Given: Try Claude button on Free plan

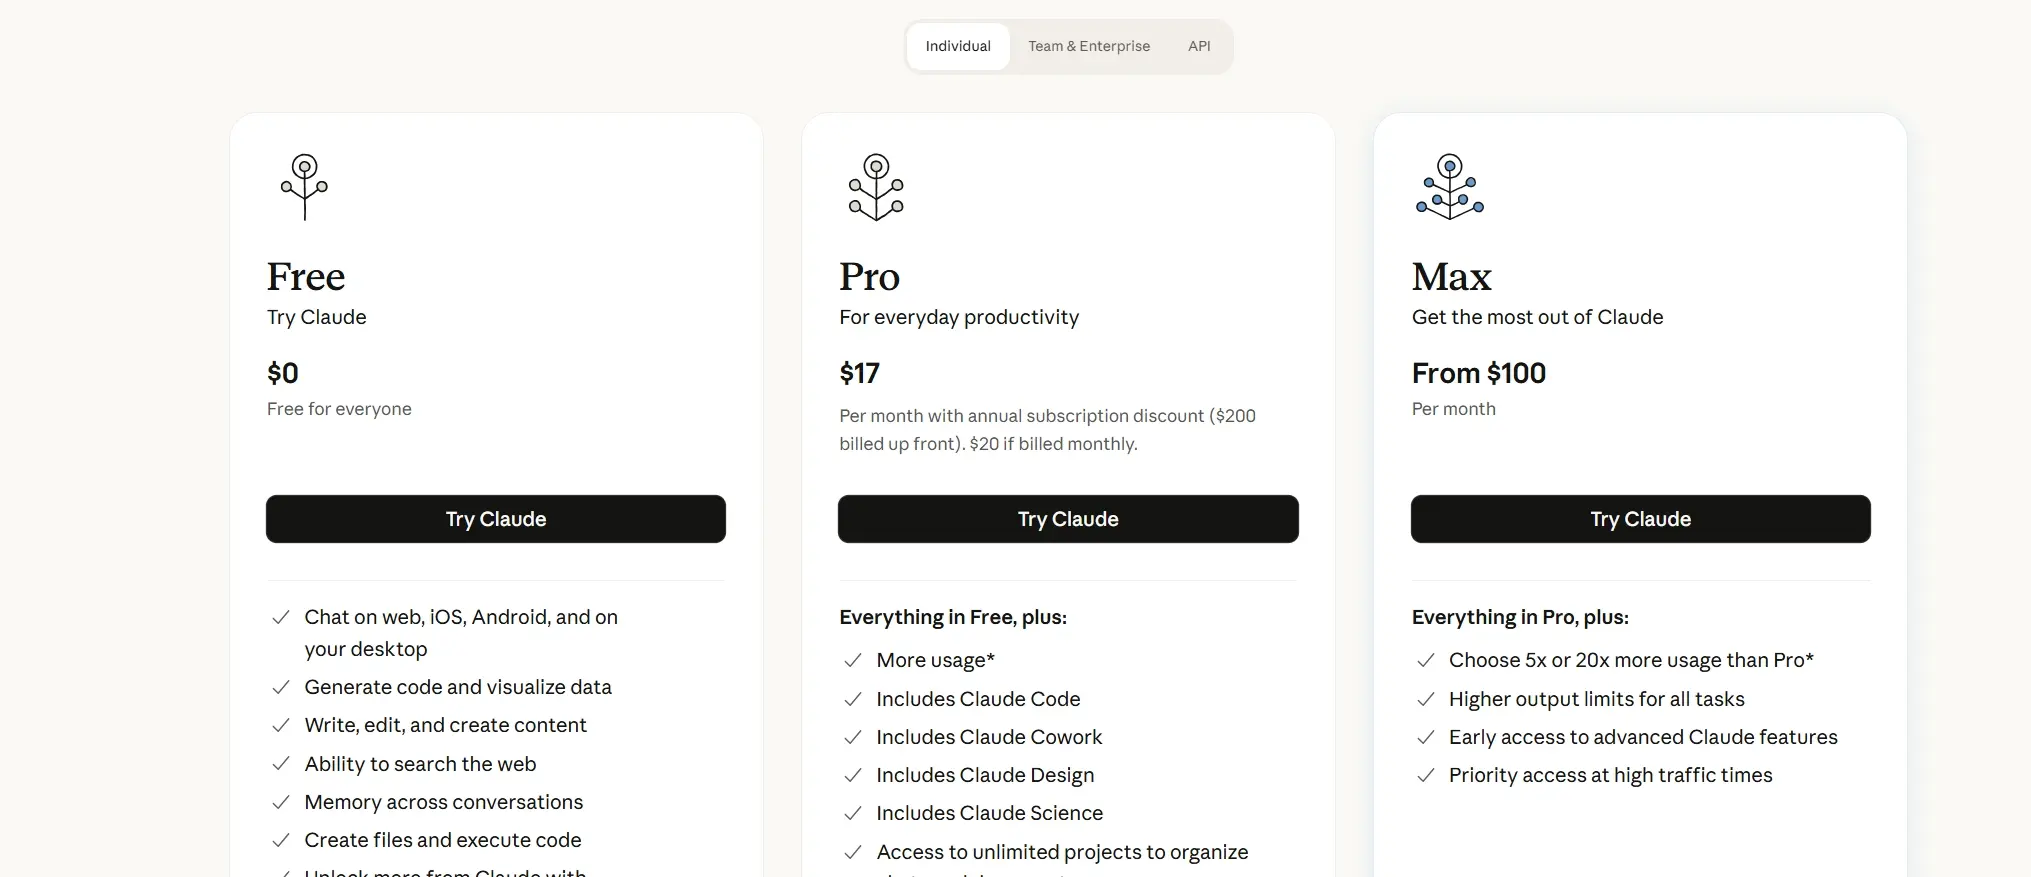Looking at the screenshot, I should [496, 519].
